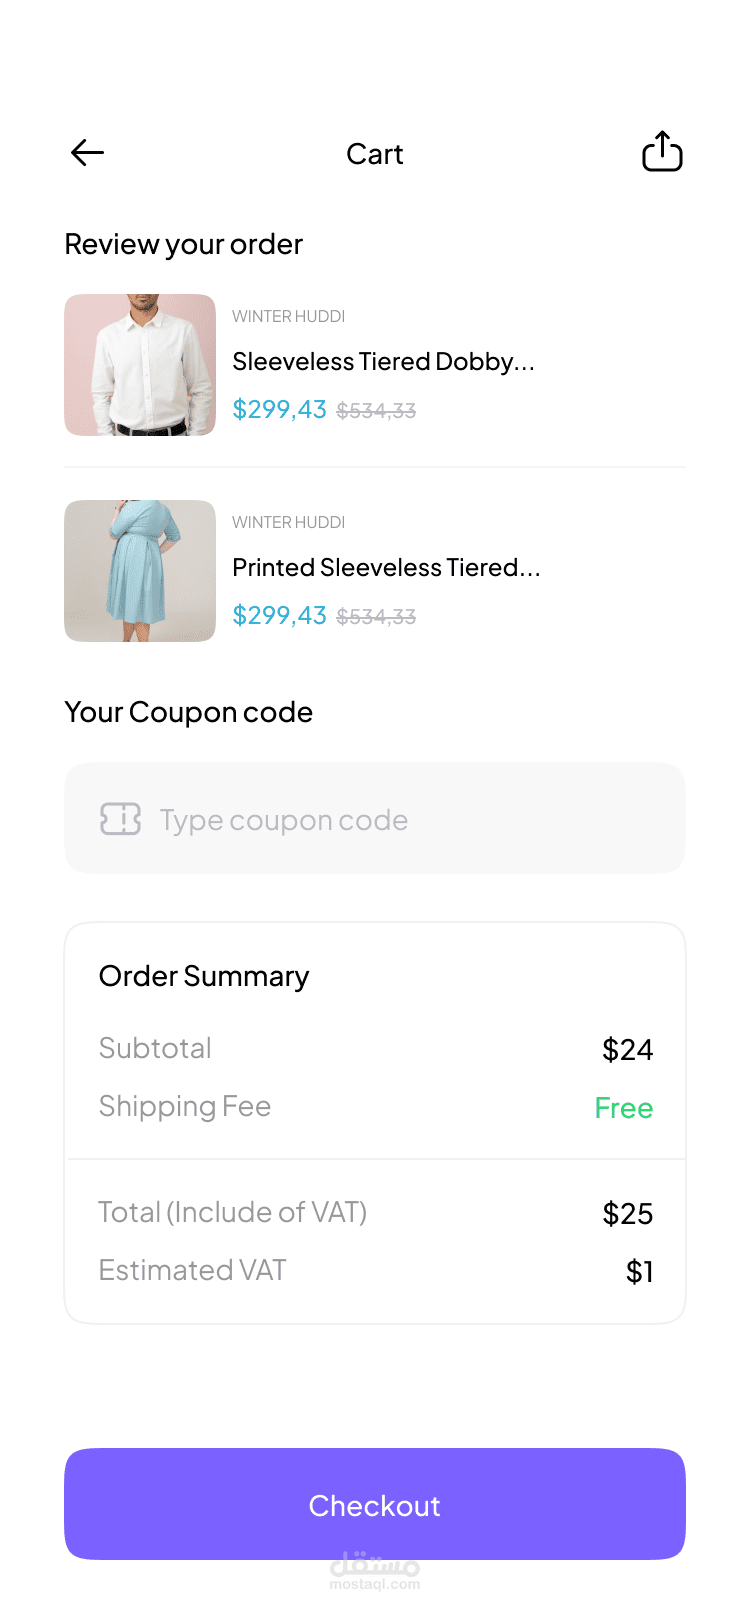Click the Type coupon code field

click(400, 819)
